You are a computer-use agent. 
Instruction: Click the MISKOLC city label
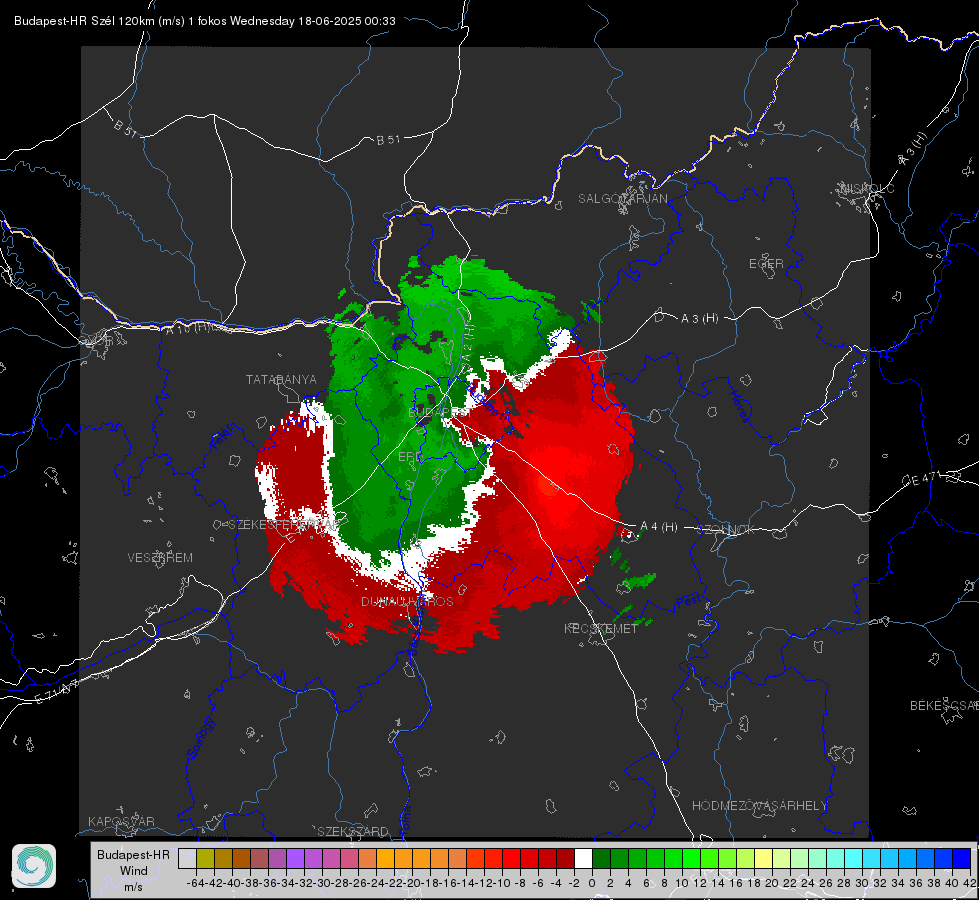pyautogui.click(x=867, y=188)
